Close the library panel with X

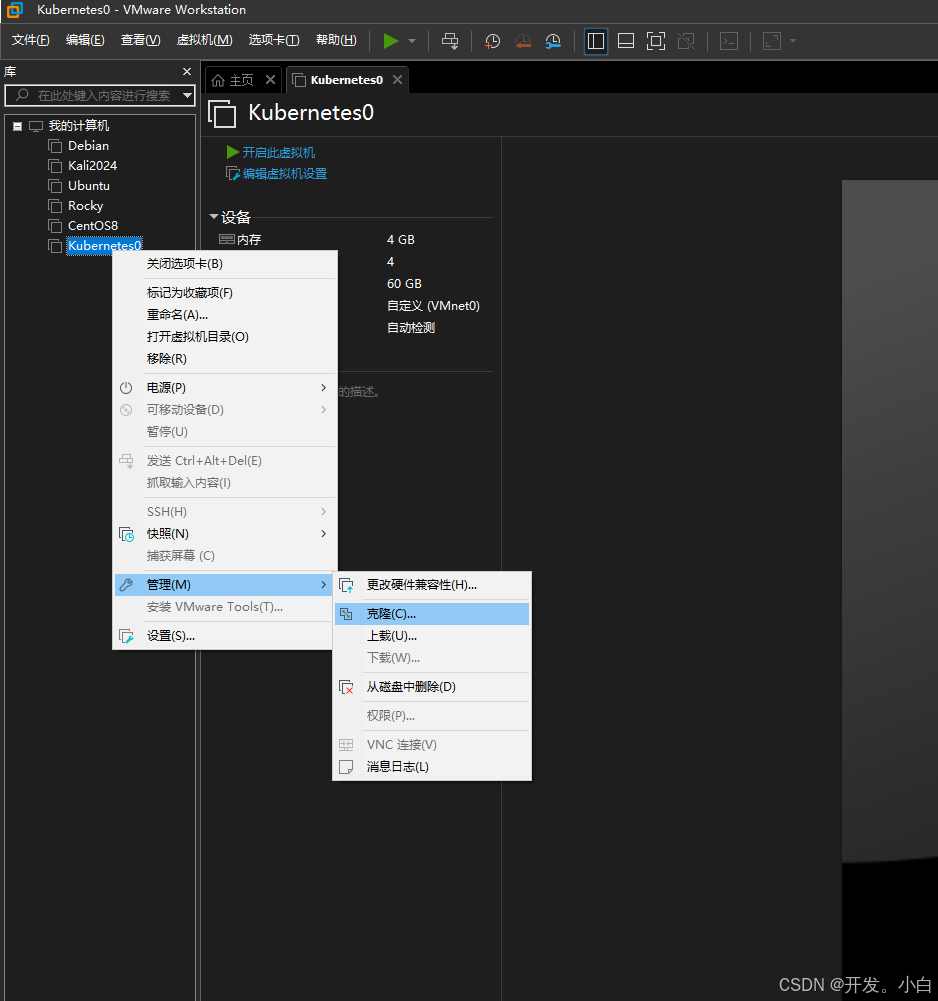[x=186, y=72]
